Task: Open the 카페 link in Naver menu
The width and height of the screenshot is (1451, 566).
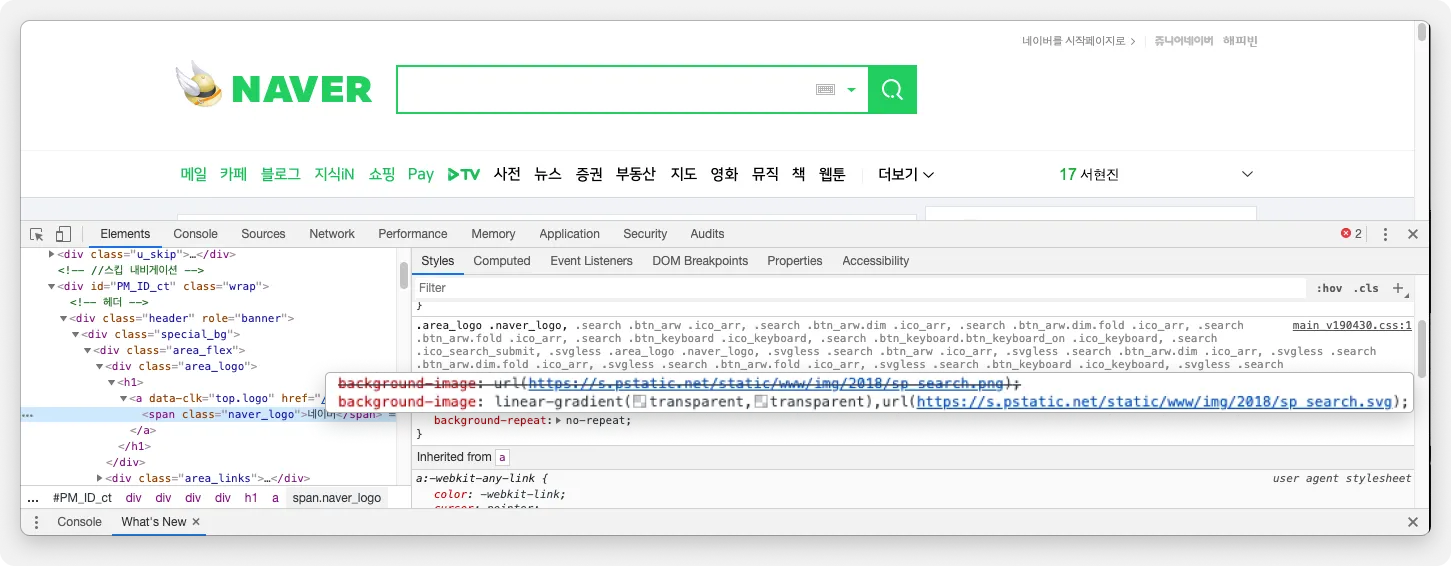Action: click(x=234, y=174)
